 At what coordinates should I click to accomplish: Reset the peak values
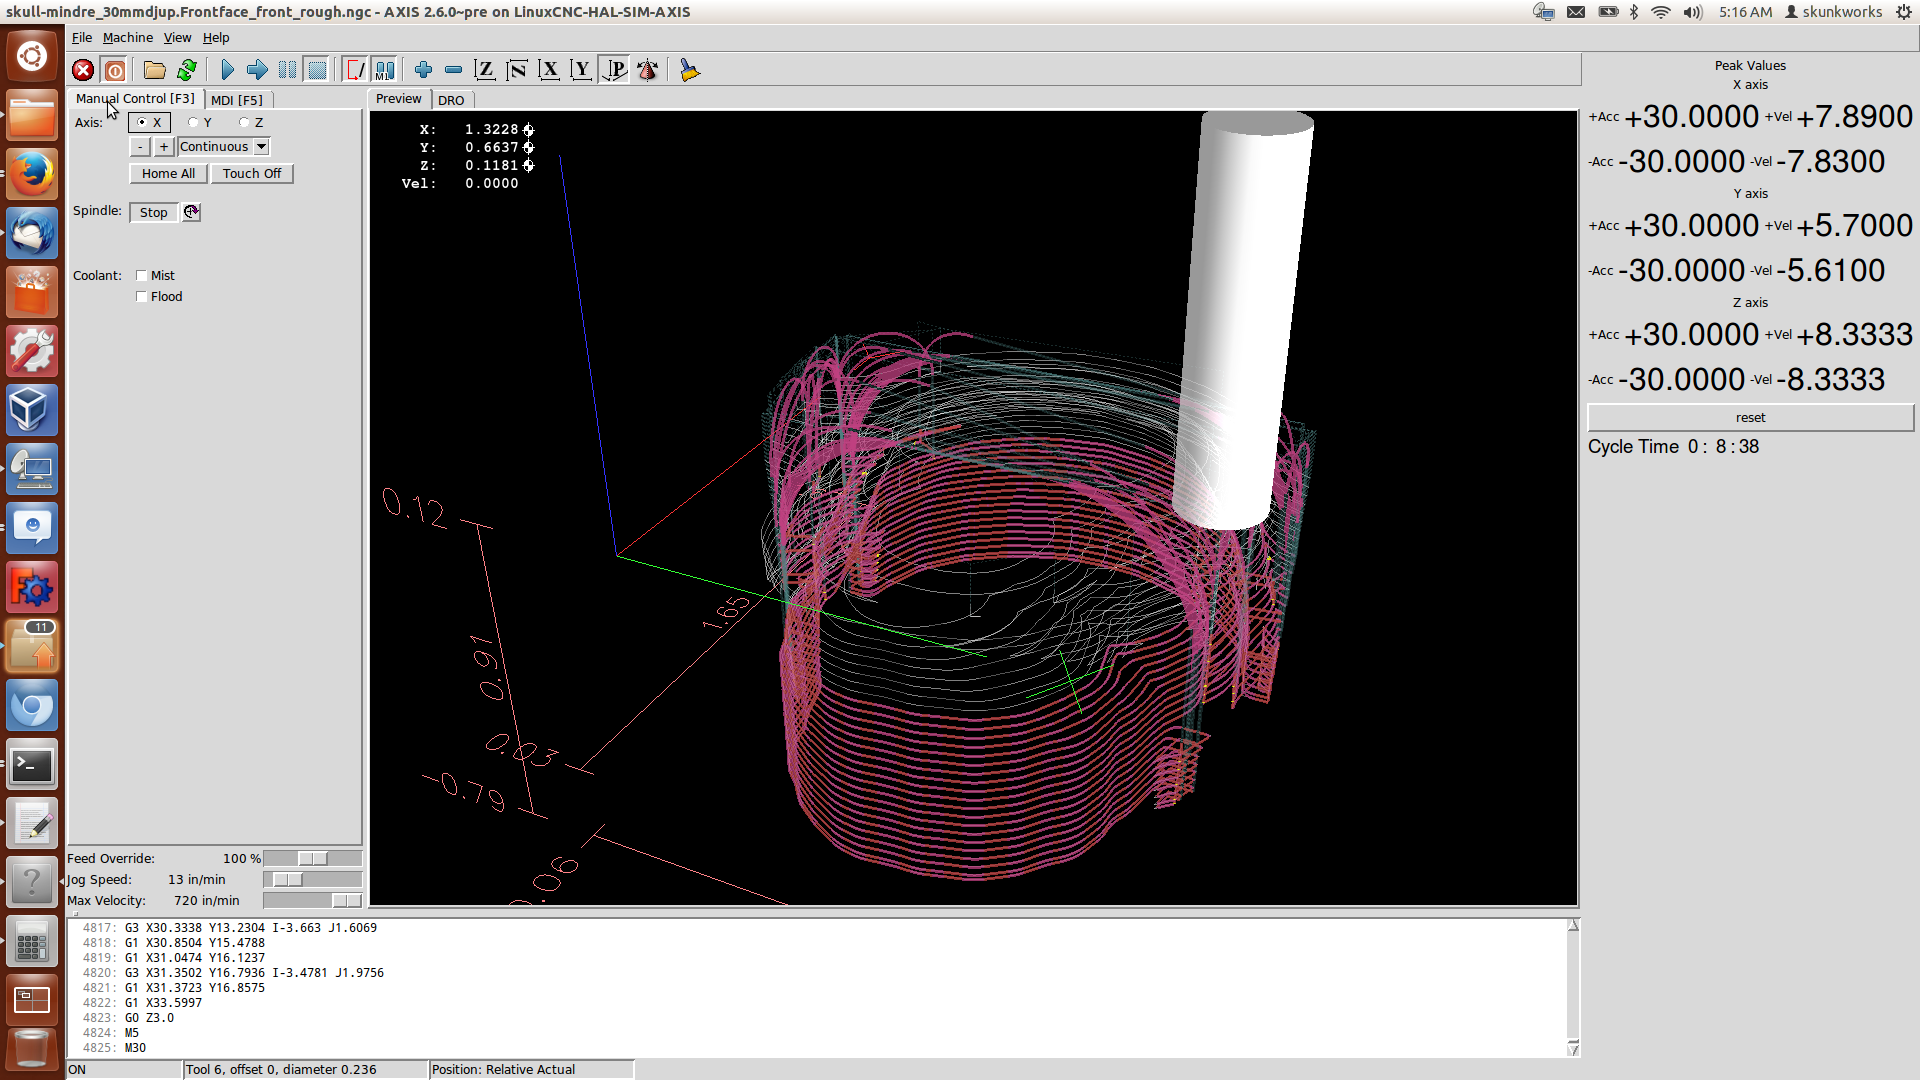1750,417
